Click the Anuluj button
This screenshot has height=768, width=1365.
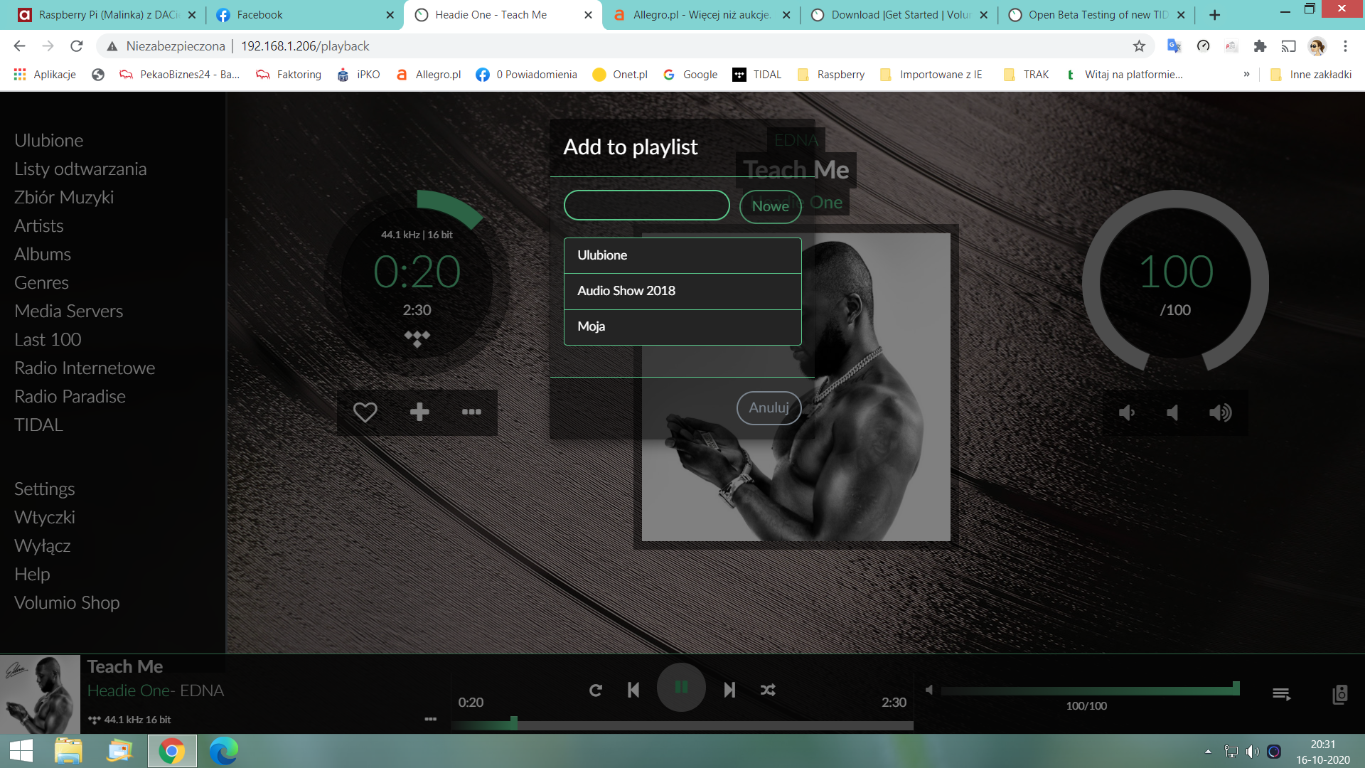[769, 407]
